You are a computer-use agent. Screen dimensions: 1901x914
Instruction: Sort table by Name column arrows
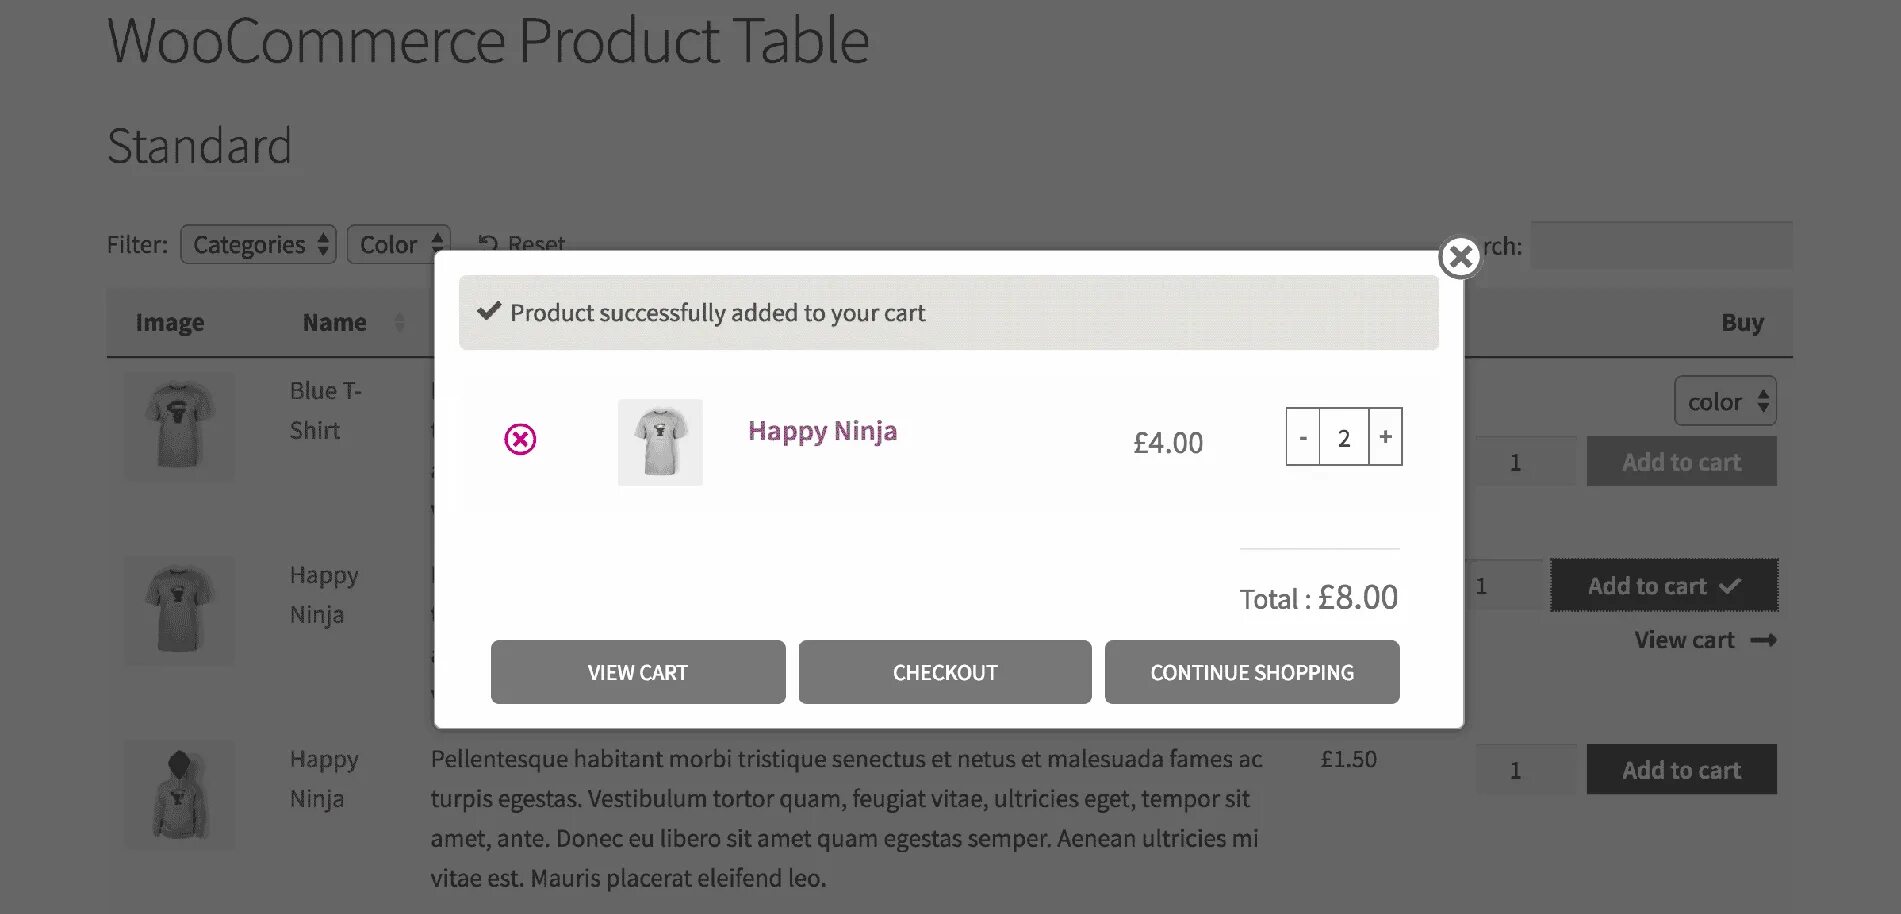click(x=399, y=323)
